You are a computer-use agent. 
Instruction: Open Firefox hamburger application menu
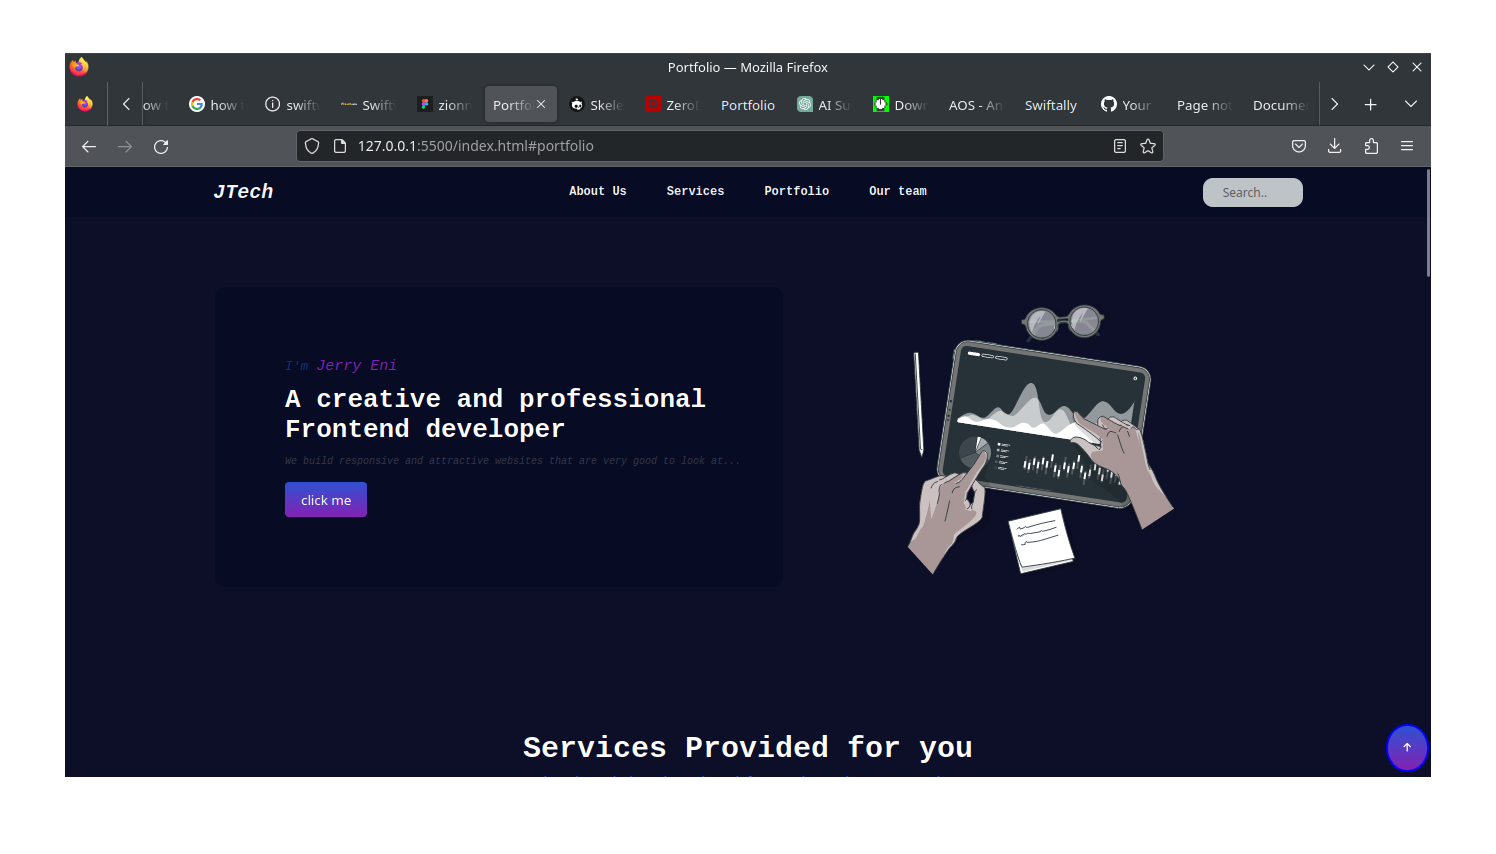[1407, 146]
